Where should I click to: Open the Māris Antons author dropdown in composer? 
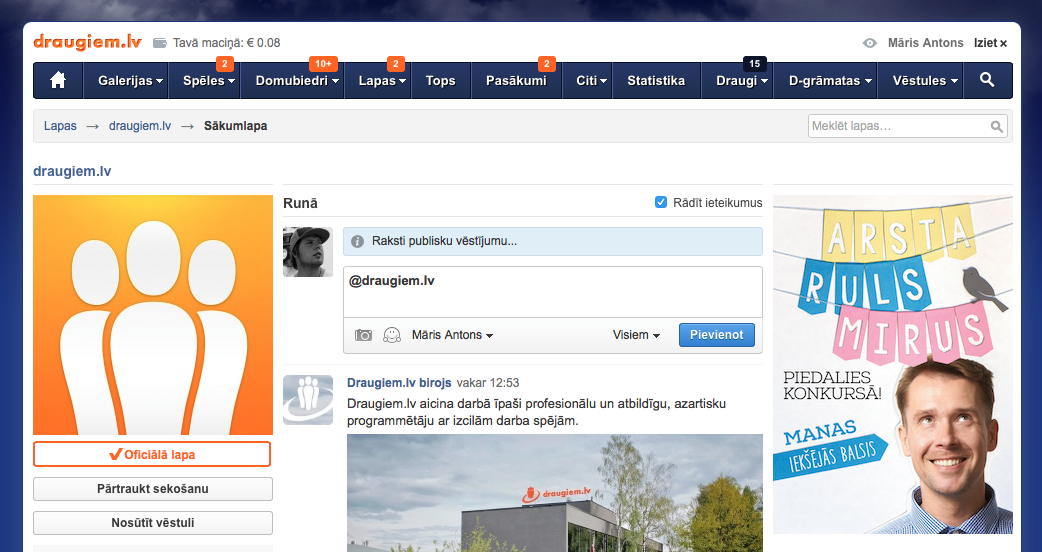point(452,335)
